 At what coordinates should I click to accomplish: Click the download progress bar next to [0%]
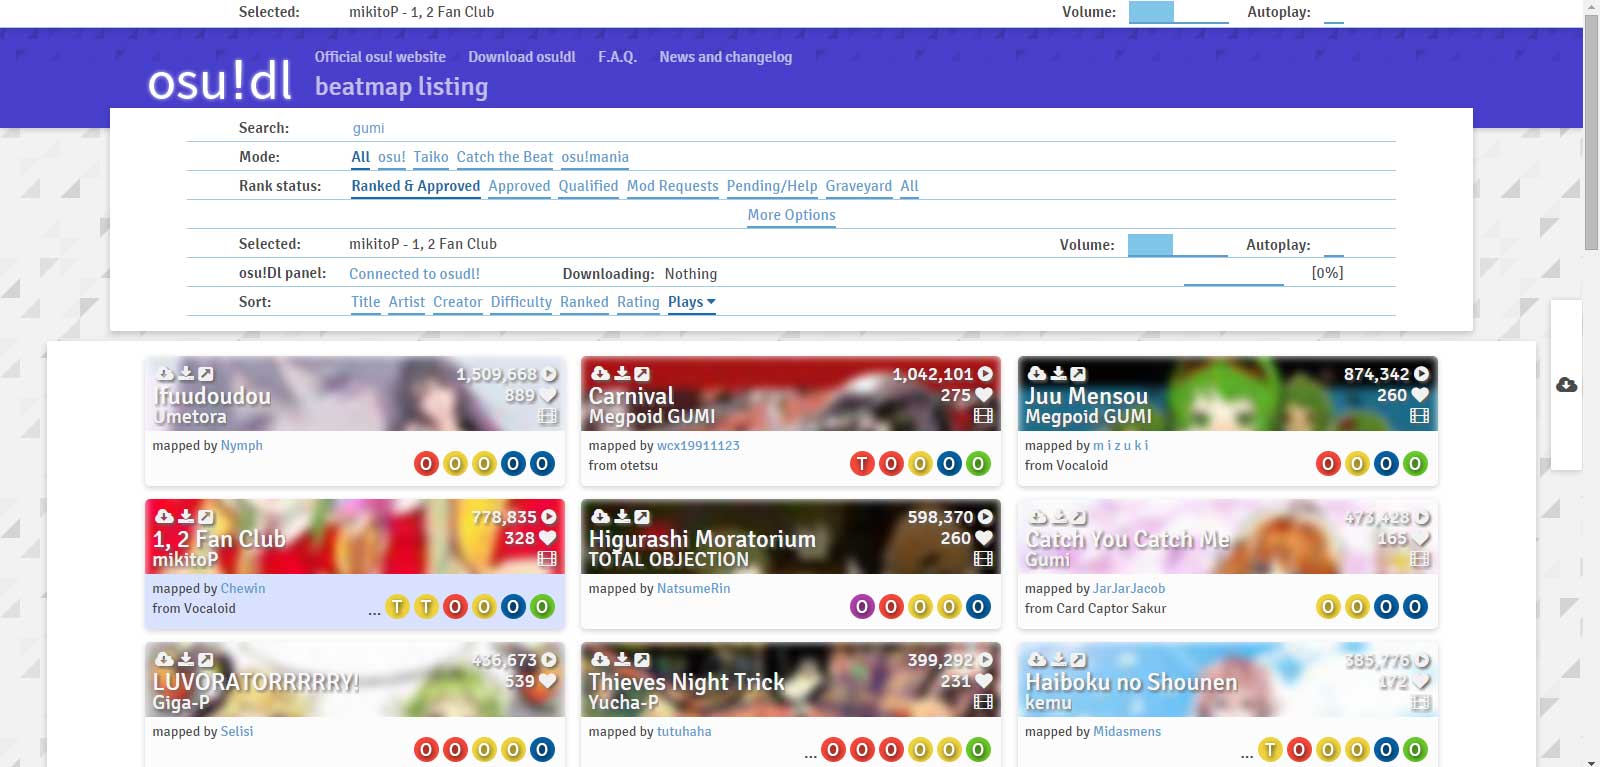1234,274
